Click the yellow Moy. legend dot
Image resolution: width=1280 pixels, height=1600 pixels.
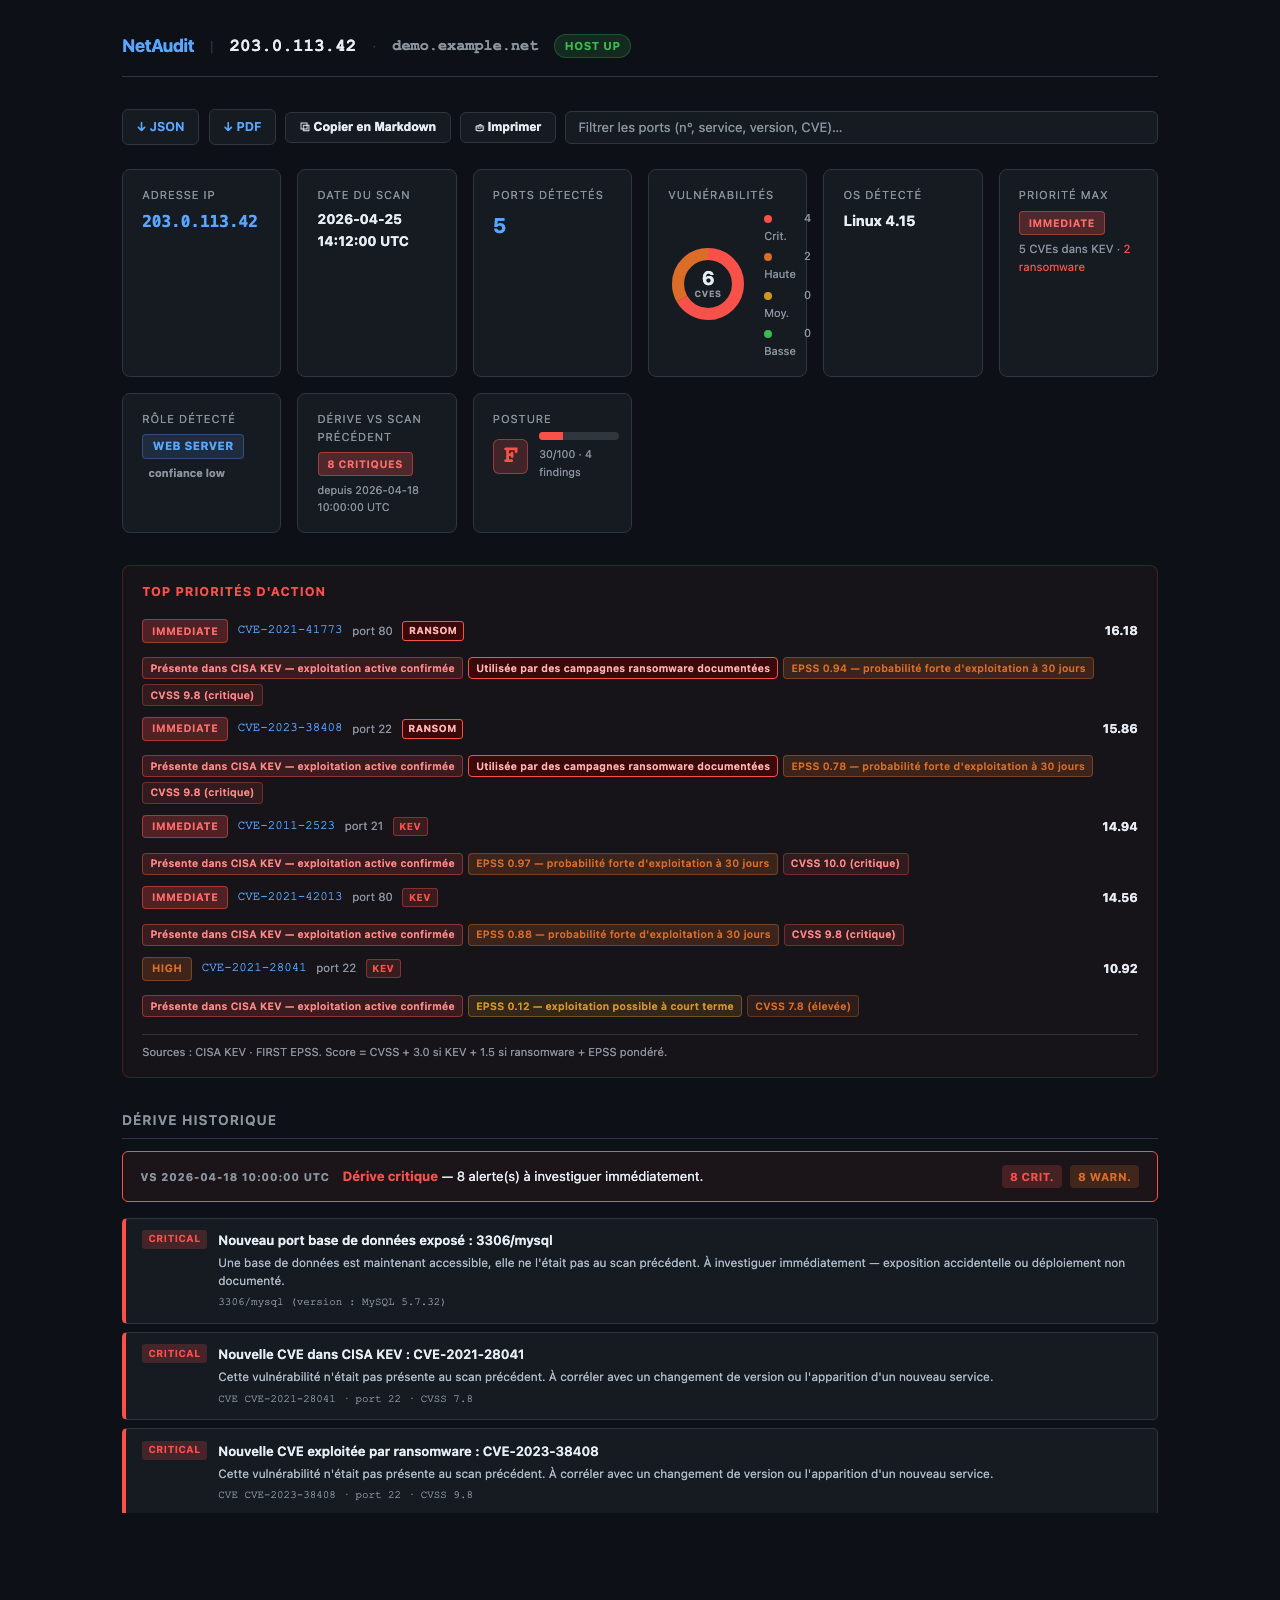tap(768, 296)
